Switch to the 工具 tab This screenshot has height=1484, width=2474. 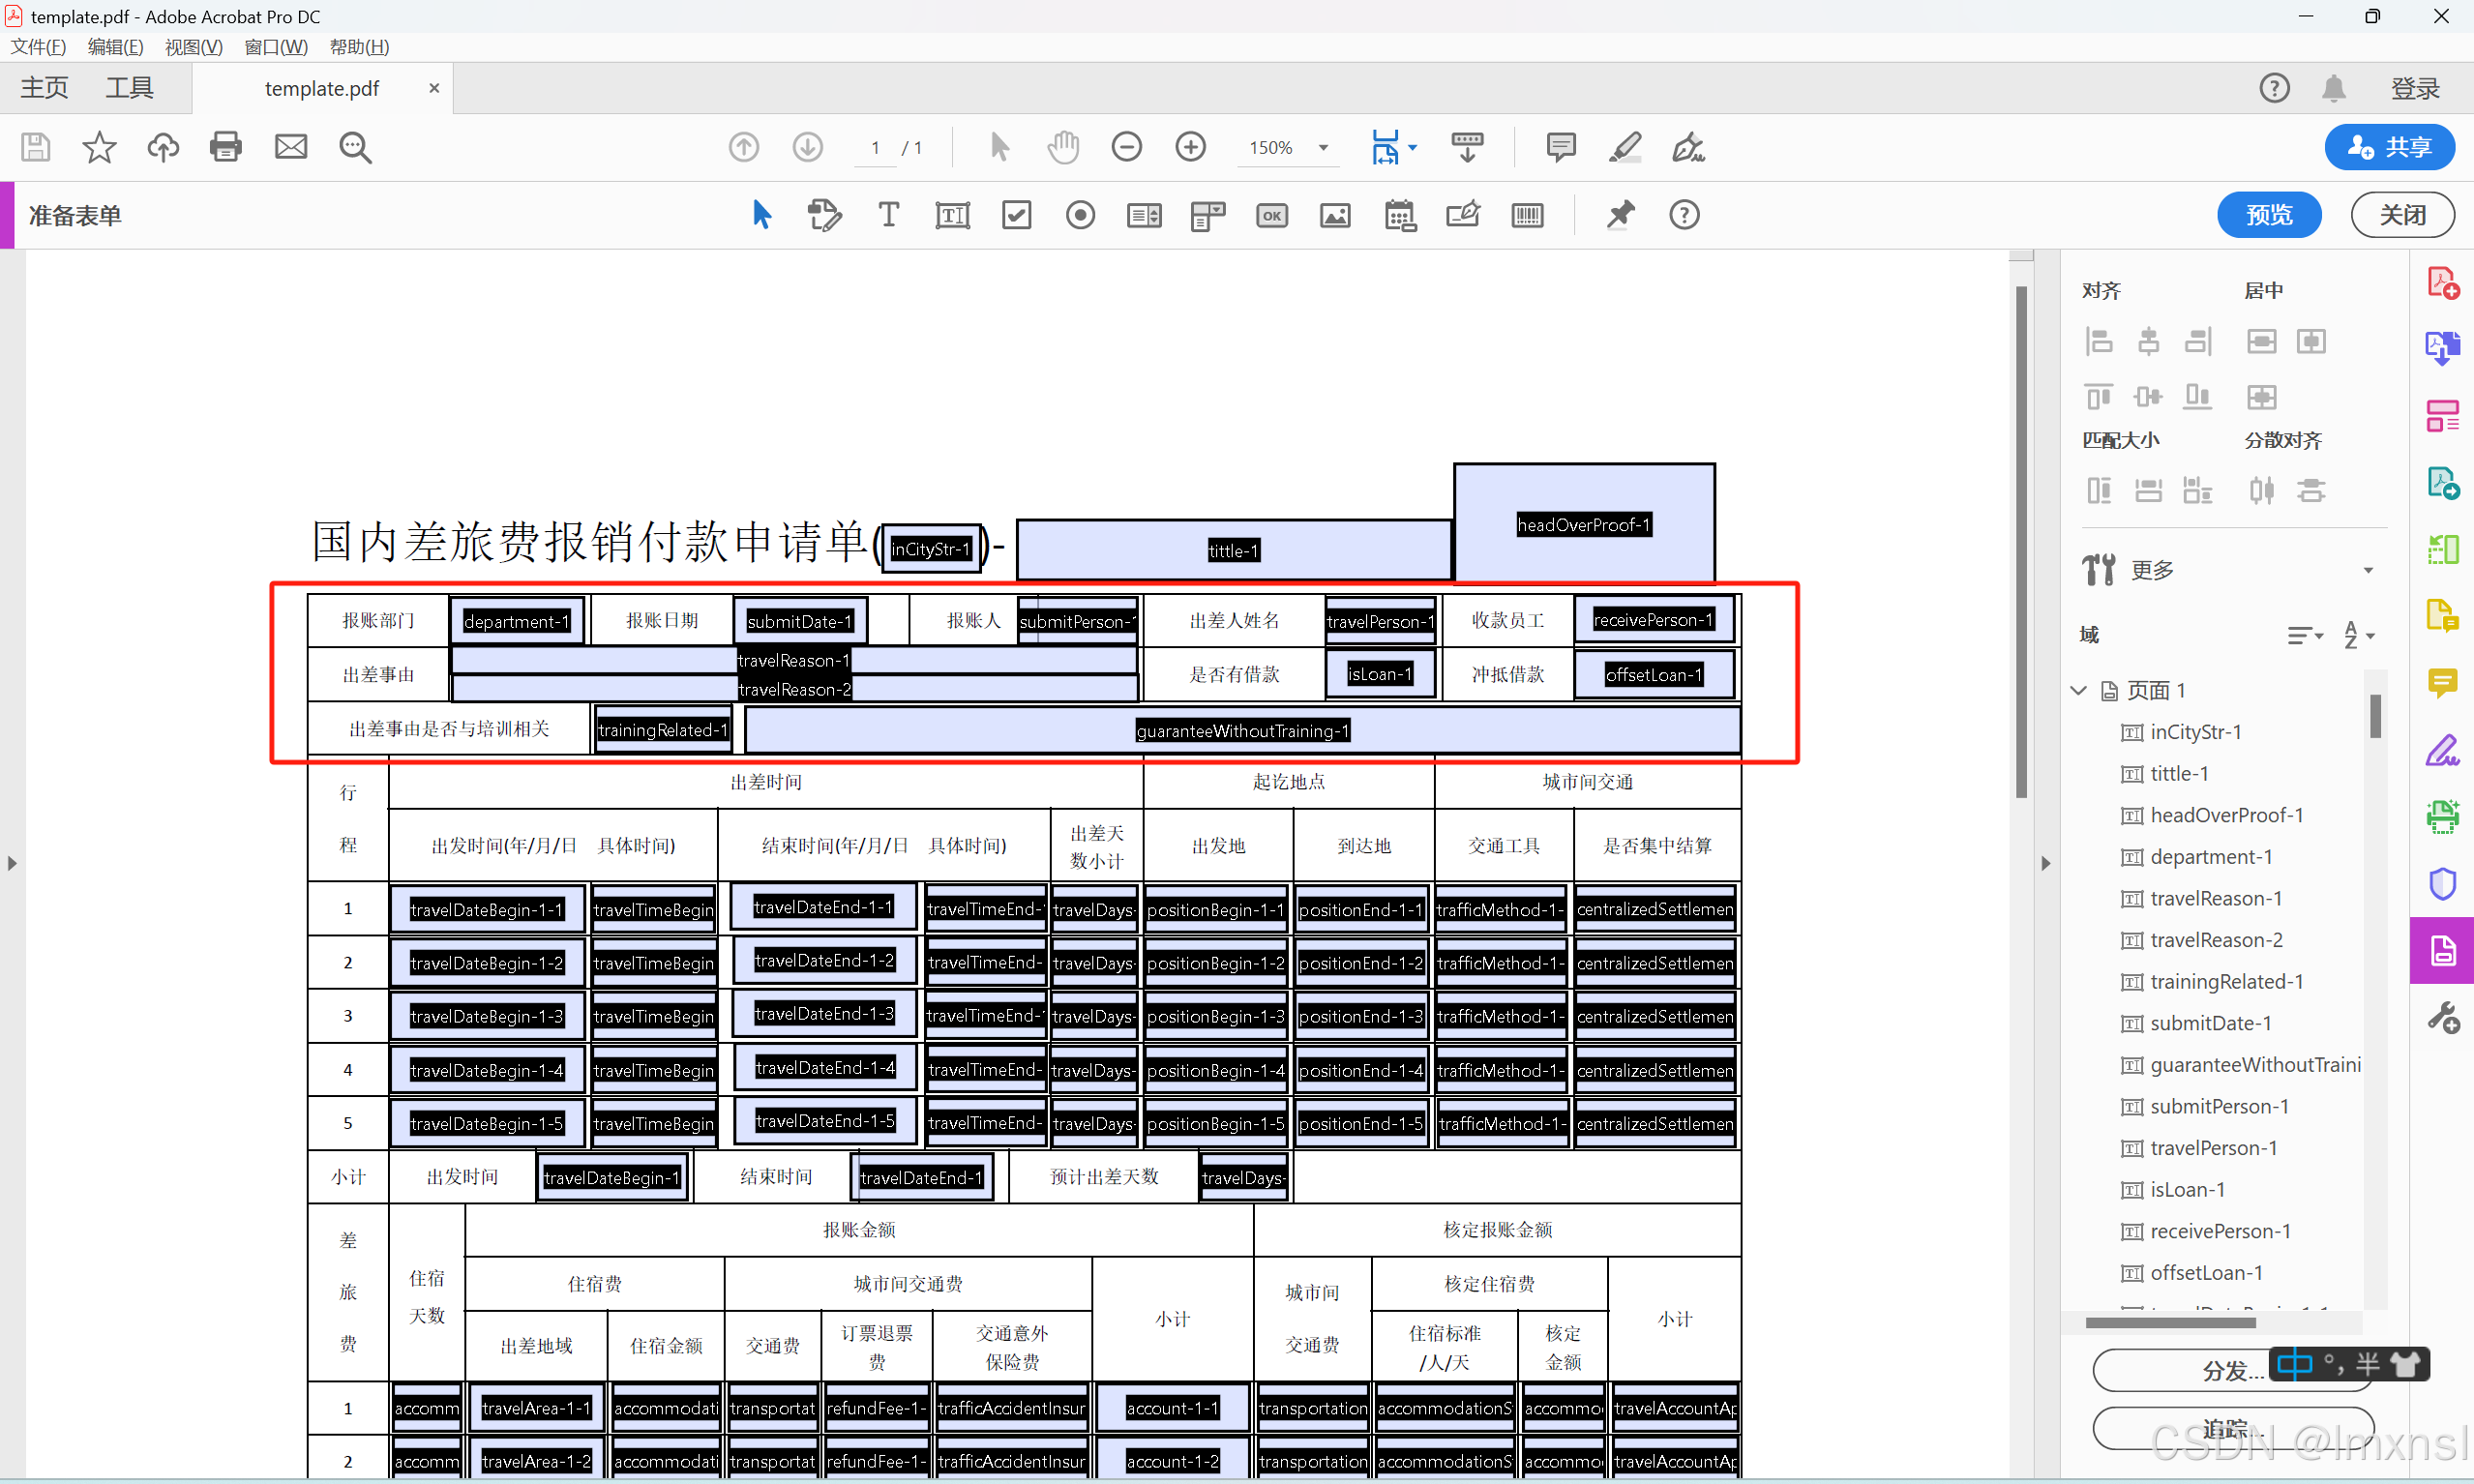(130, 88)
